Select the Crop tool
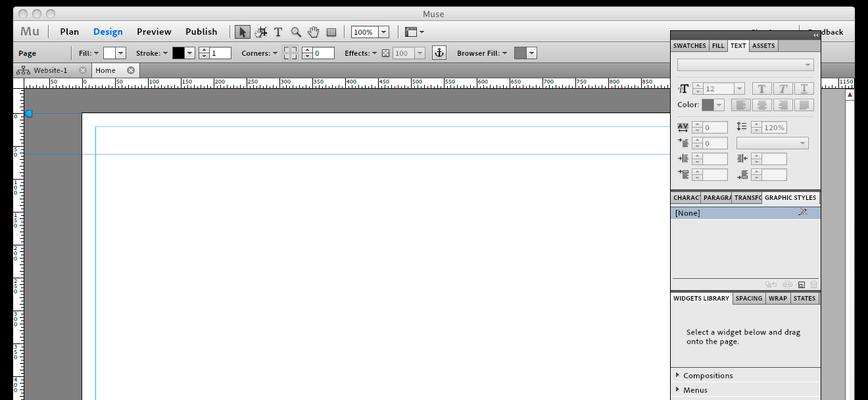This screenshot has height=400, width=868. pyautogui.click(x=261, y=32)
